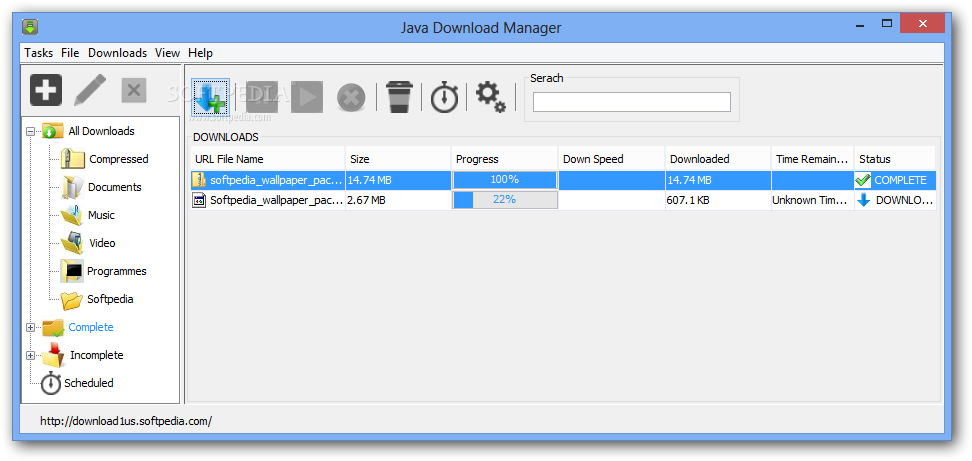The height and width of the screenshot is (461, 972).
Task: Click the 607.1 KB downloaded cell
Action: [x=718, y=200]
